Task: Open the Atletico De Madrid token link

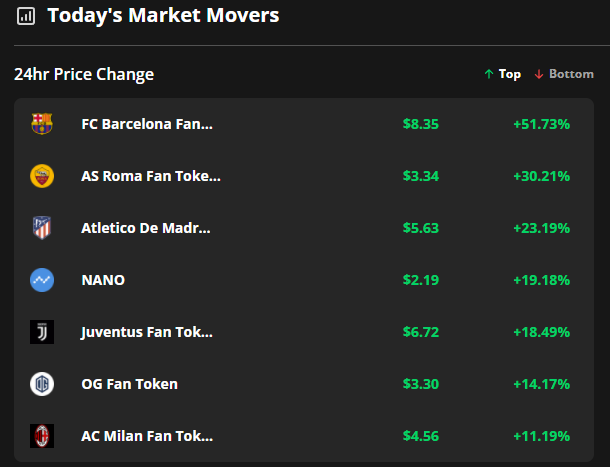Action: (146, 228)
